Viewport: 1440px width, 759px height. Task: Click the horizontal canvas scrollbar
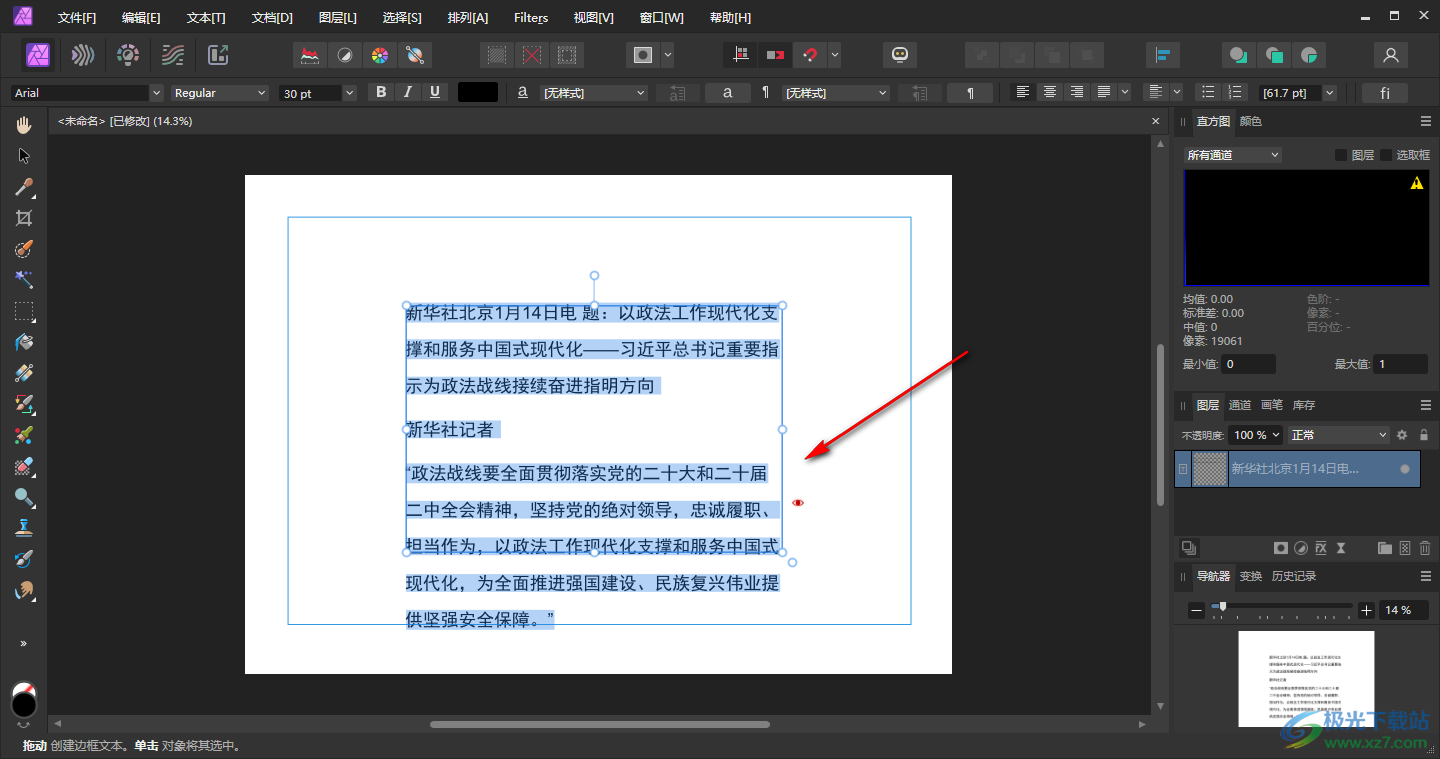[x=600, y=724]
